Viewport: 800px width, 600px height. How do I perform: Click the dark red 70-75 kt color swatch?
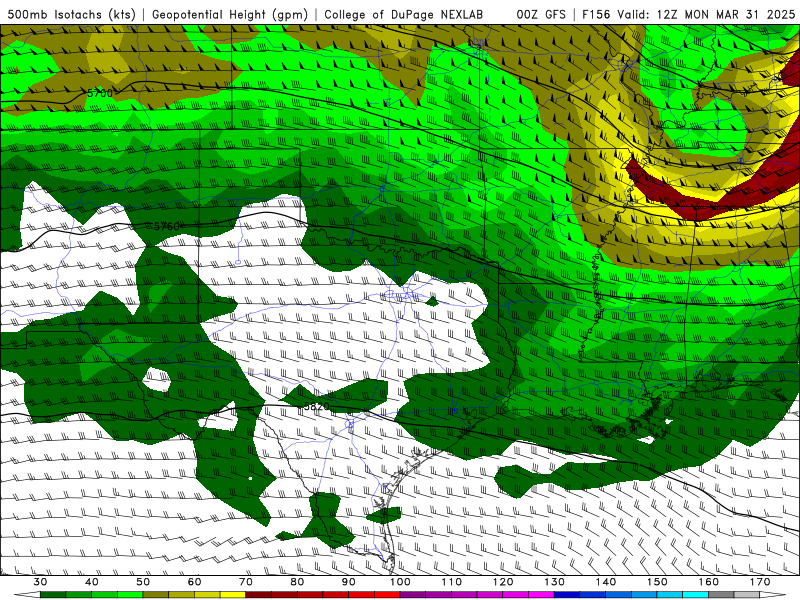[x=259, y=595]
